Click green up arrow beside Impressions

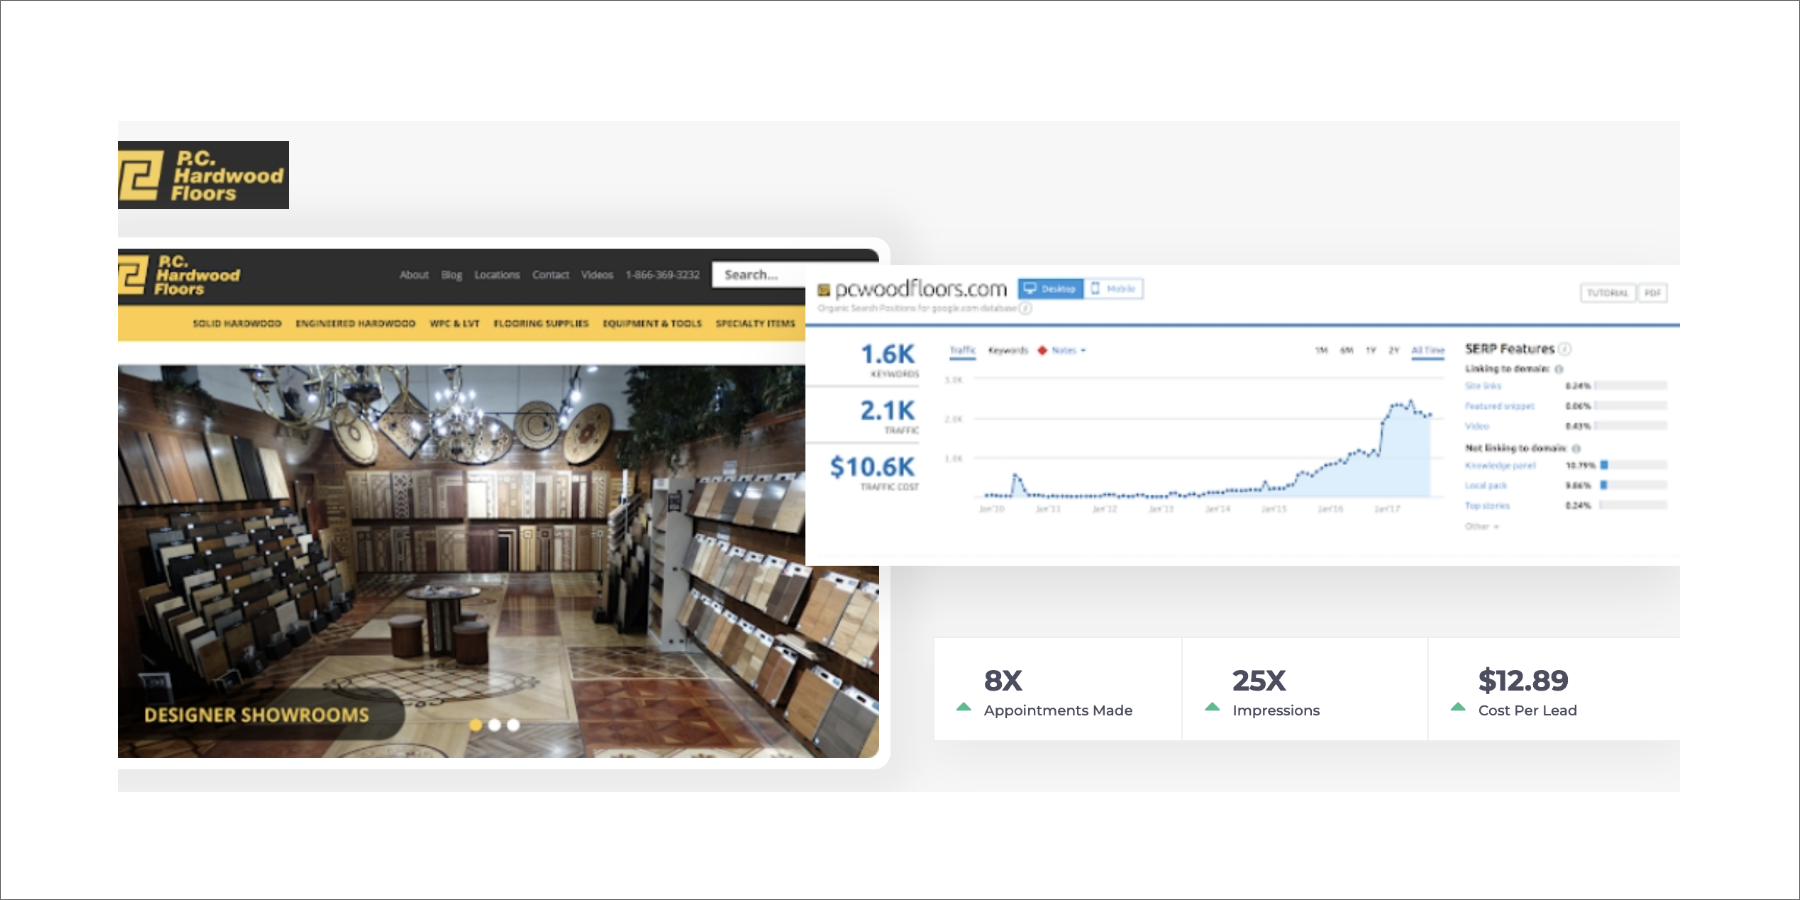click(1212, 707)
